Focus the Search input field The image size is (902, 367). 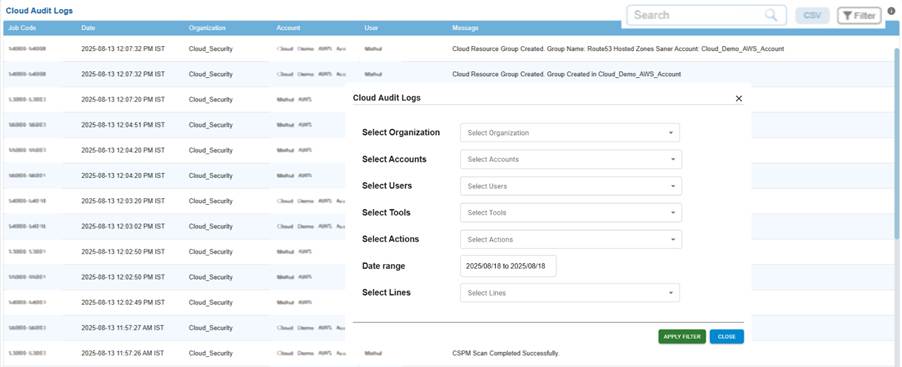(x=706, y=16)
